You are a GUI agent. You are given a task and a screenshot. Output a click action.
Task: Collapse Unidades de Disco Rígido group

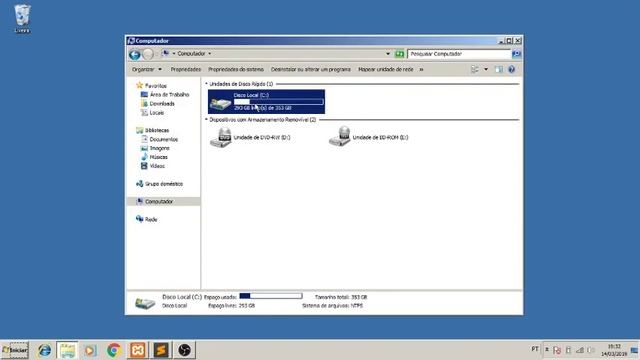click(206, 84)
